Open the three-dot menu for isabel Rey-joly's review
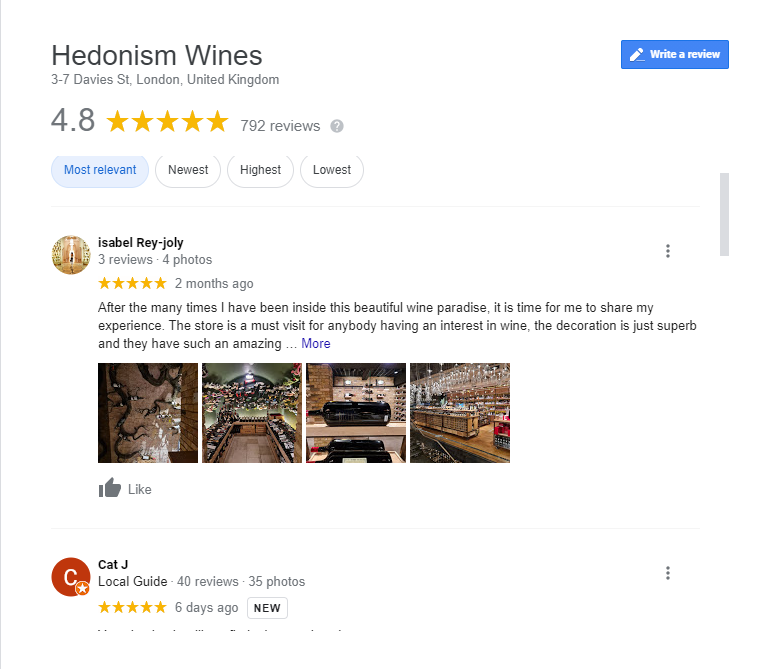Viewport: 778px width, 669px height. coord(668,251)
